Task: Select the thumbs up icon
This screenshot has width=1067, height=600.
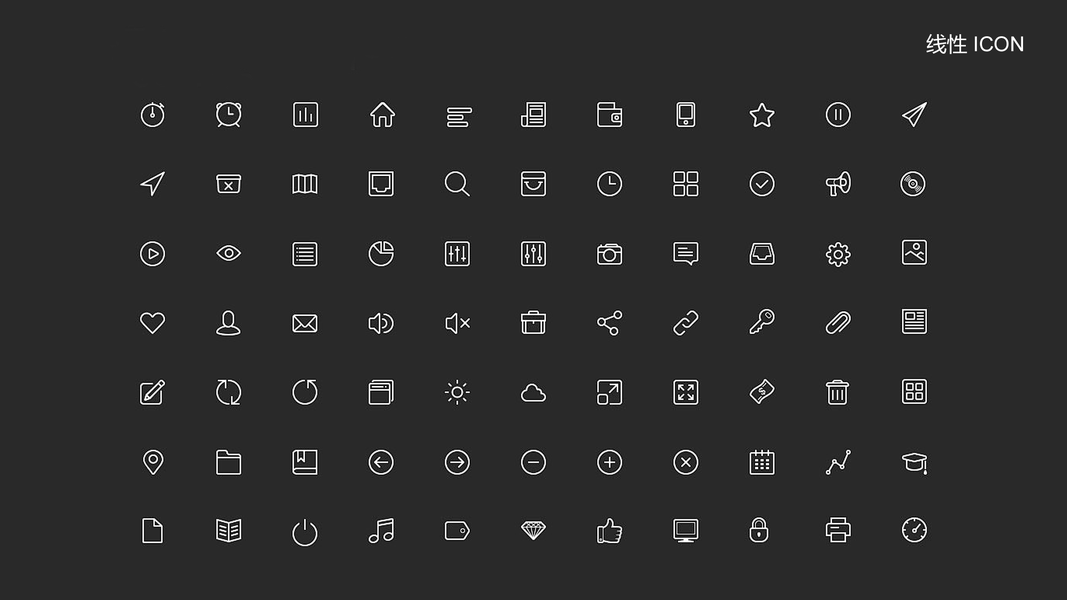Action: click(x=609, y=531)
